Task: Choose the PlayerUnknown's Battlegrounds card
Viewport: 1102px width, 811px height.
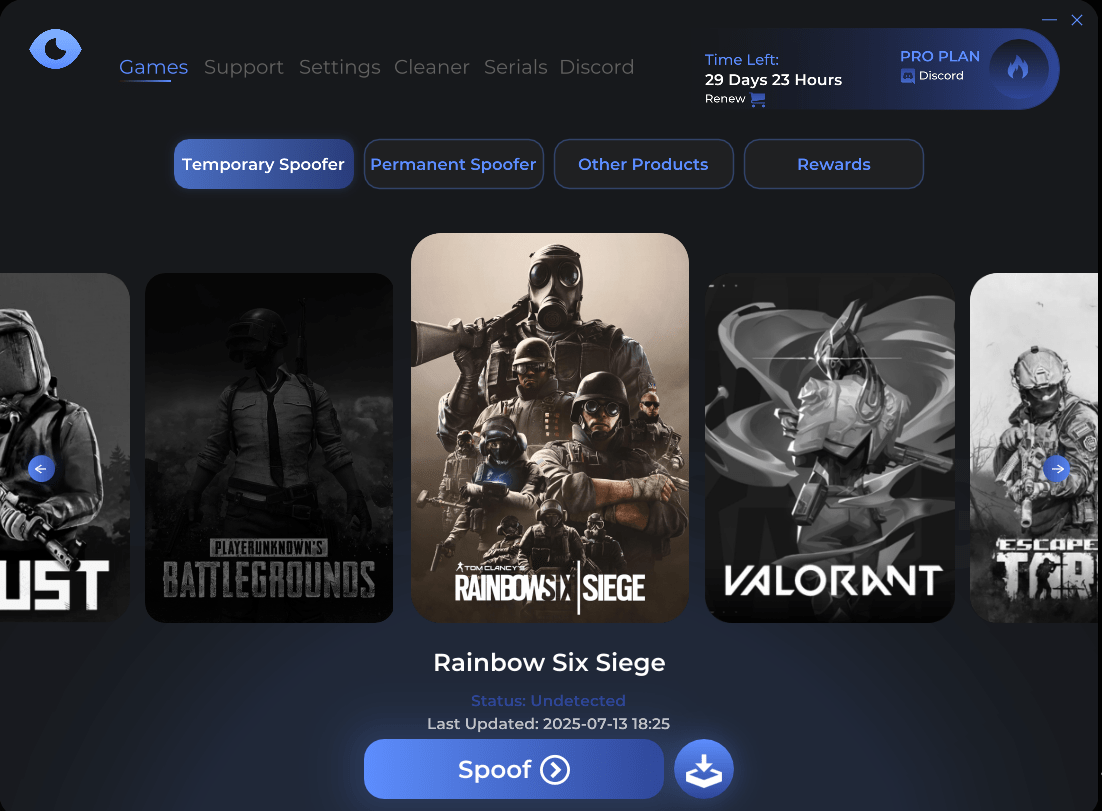Action: tap(268, 447)
